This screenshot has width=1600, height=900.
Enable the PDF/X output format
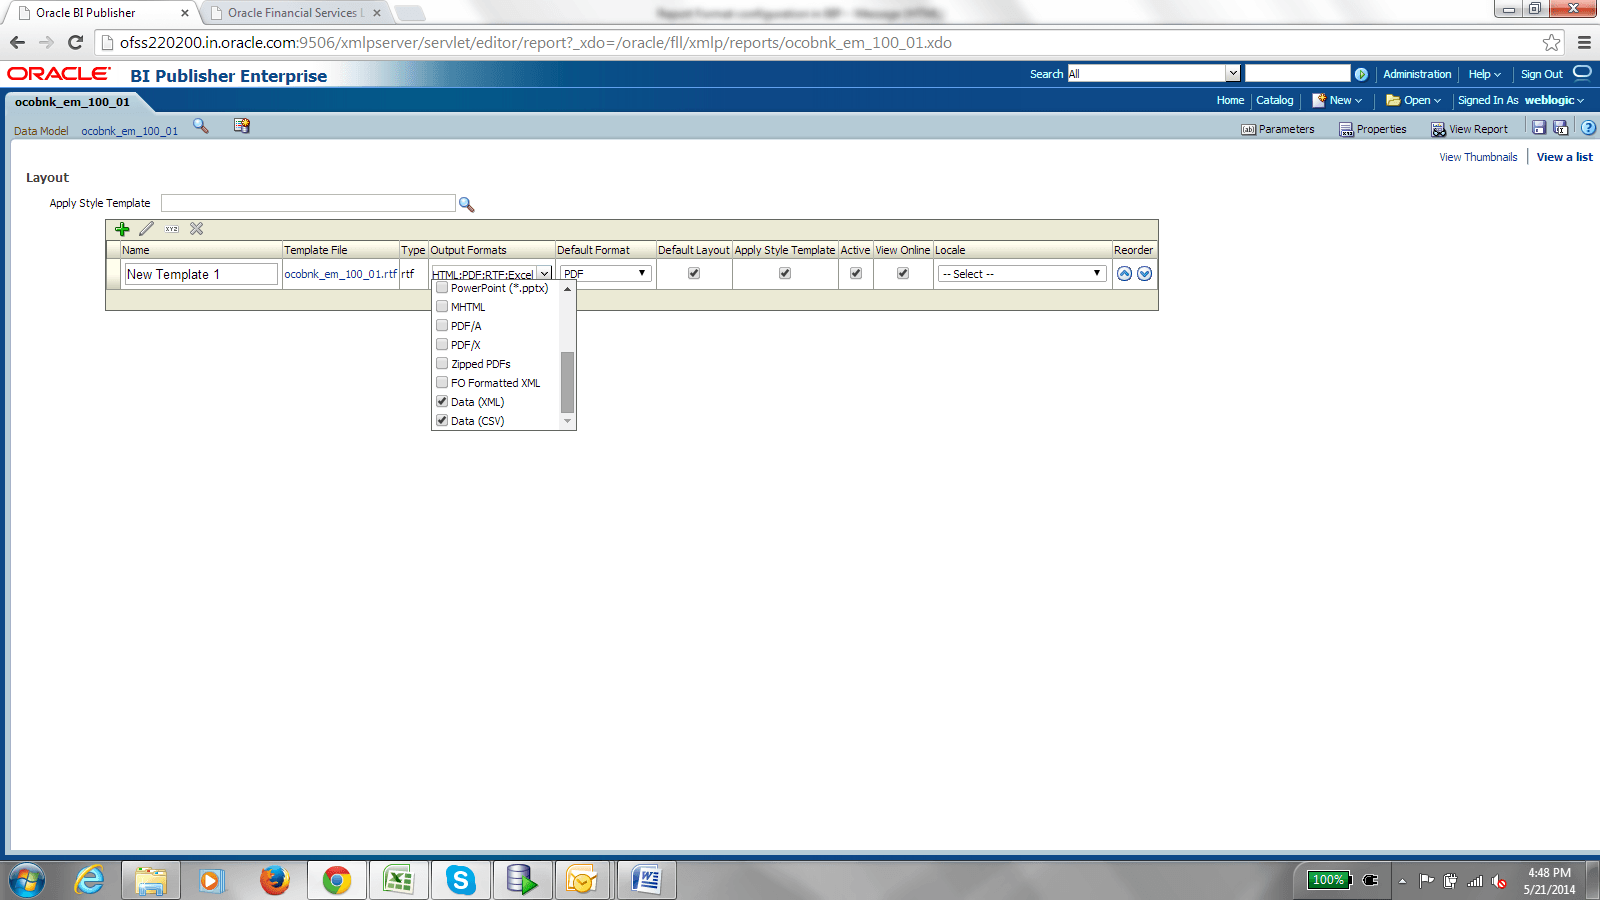(x=442, y=345)
